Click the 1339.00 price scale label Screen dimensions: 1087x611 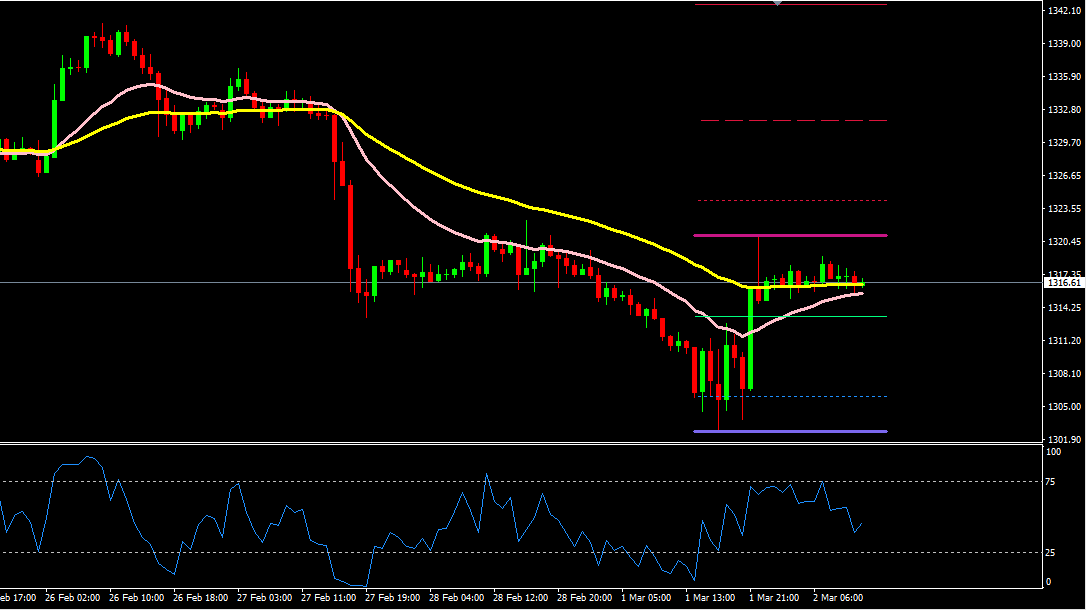tap(1065, 44)
